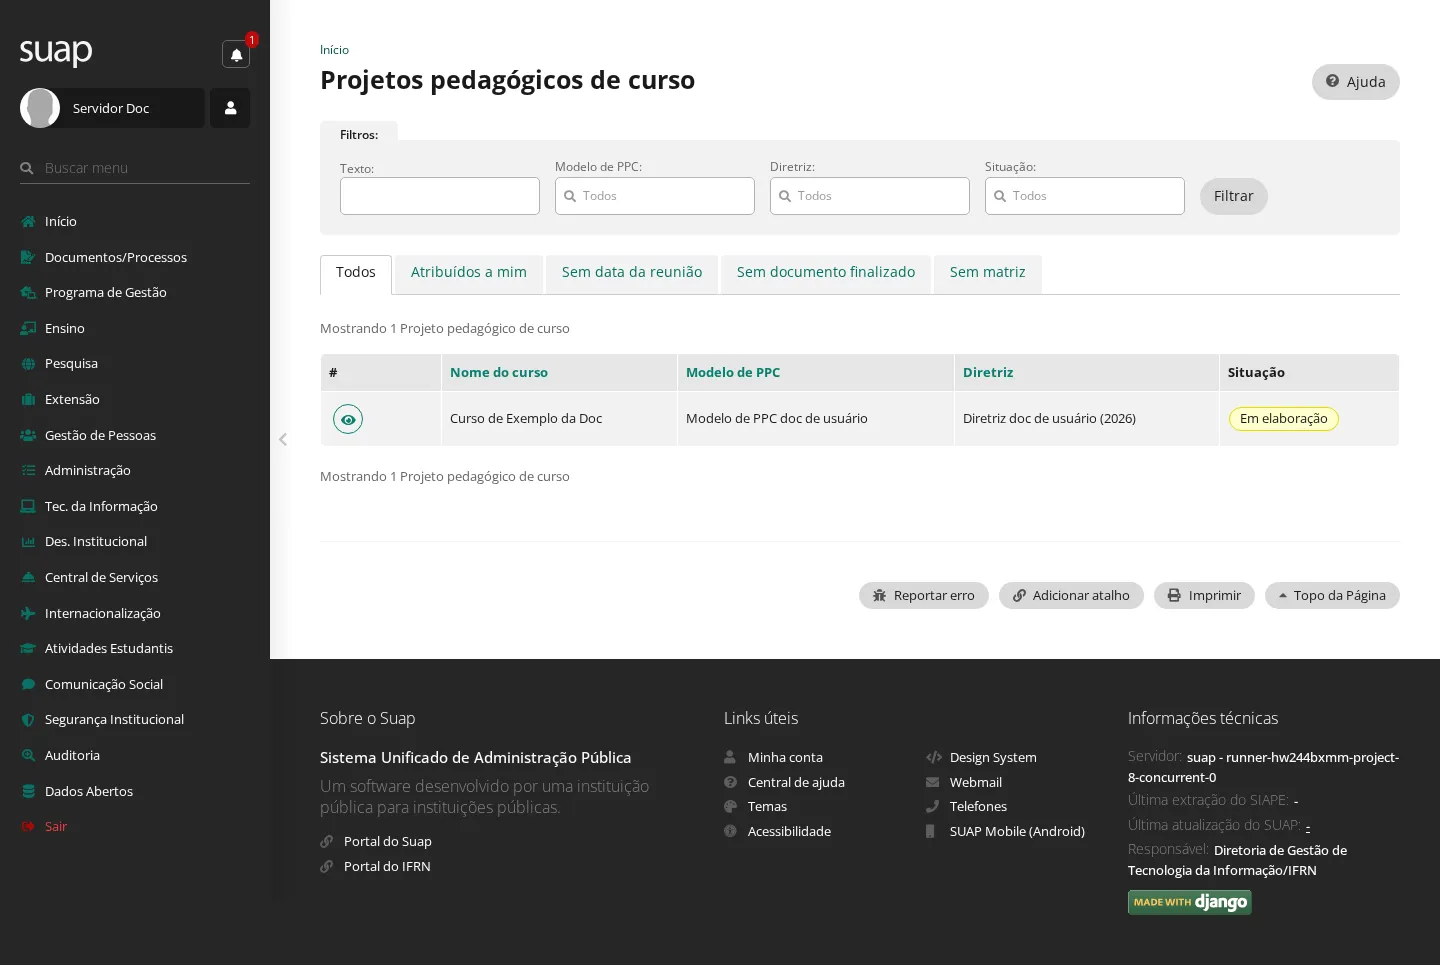Click the Comunicação Social chat icon

point(28,684)
